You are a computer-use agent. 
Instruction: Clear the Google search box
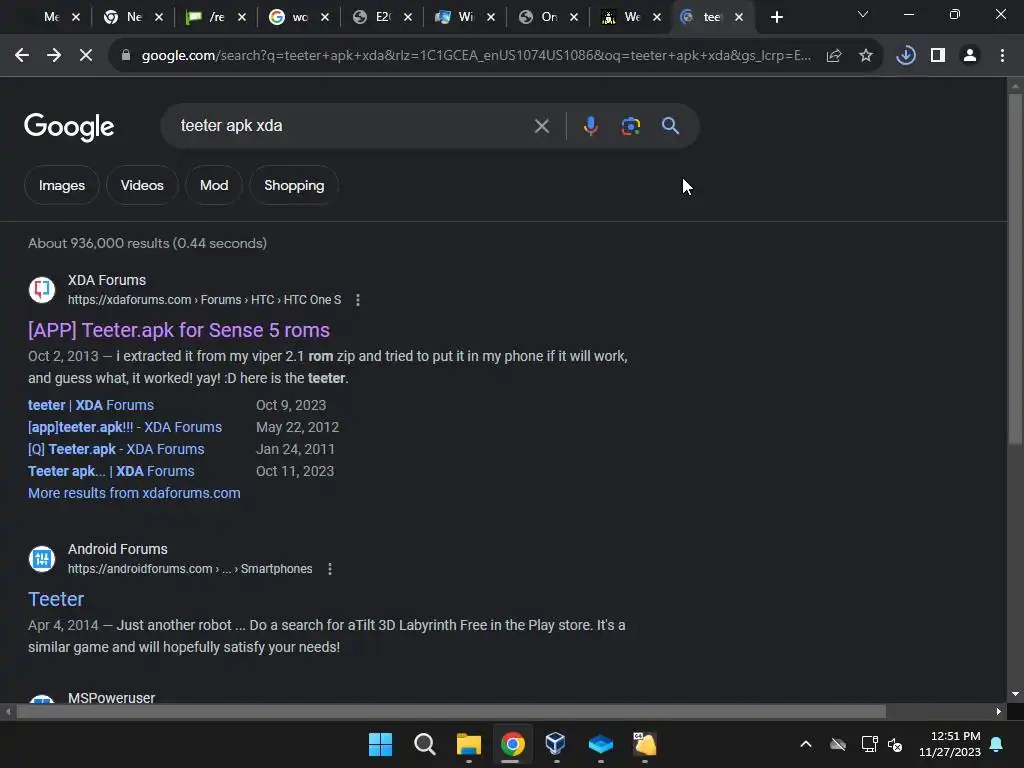point(541,125)
